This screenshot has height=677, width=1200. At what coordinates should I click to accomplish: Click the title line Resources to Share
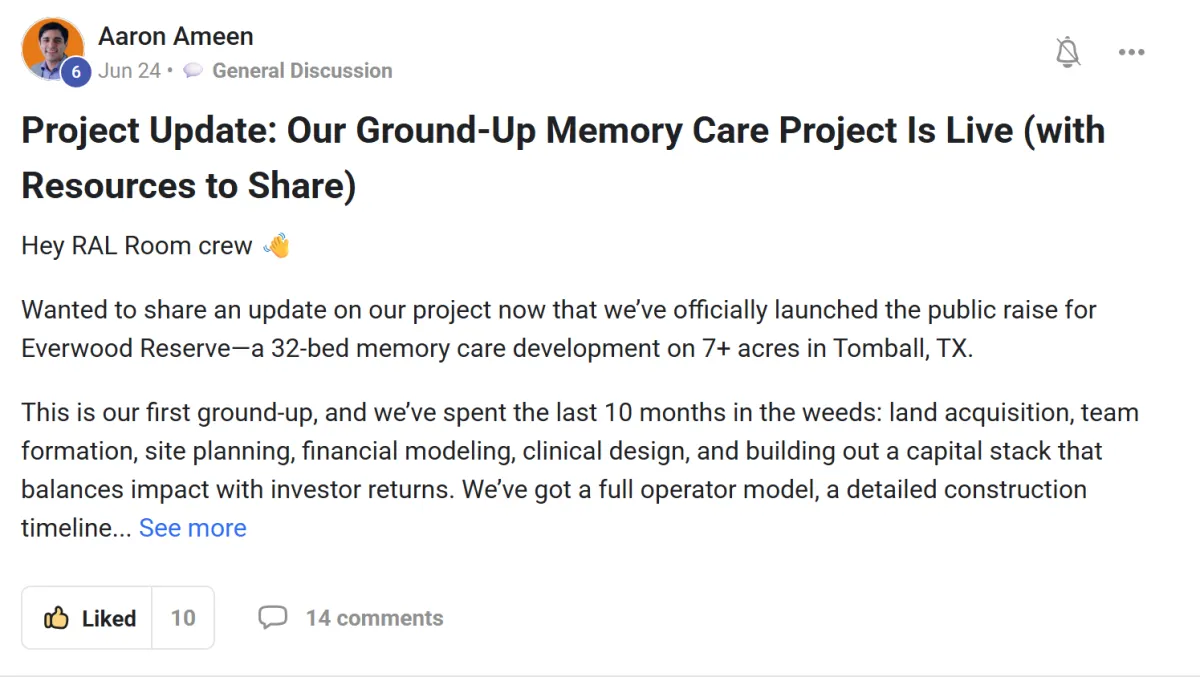189,186
